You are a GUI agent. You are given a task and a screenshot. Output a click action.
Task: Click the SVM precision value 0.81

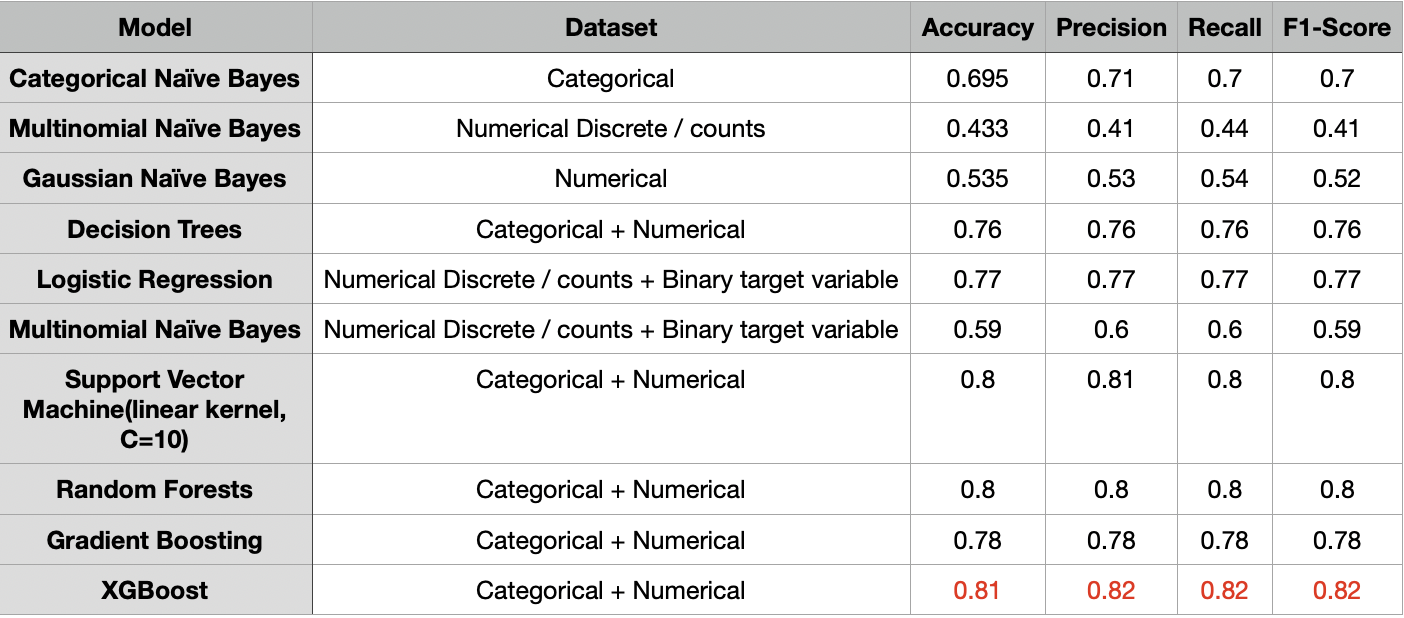pyautogui.click(x=1111, y=380)
